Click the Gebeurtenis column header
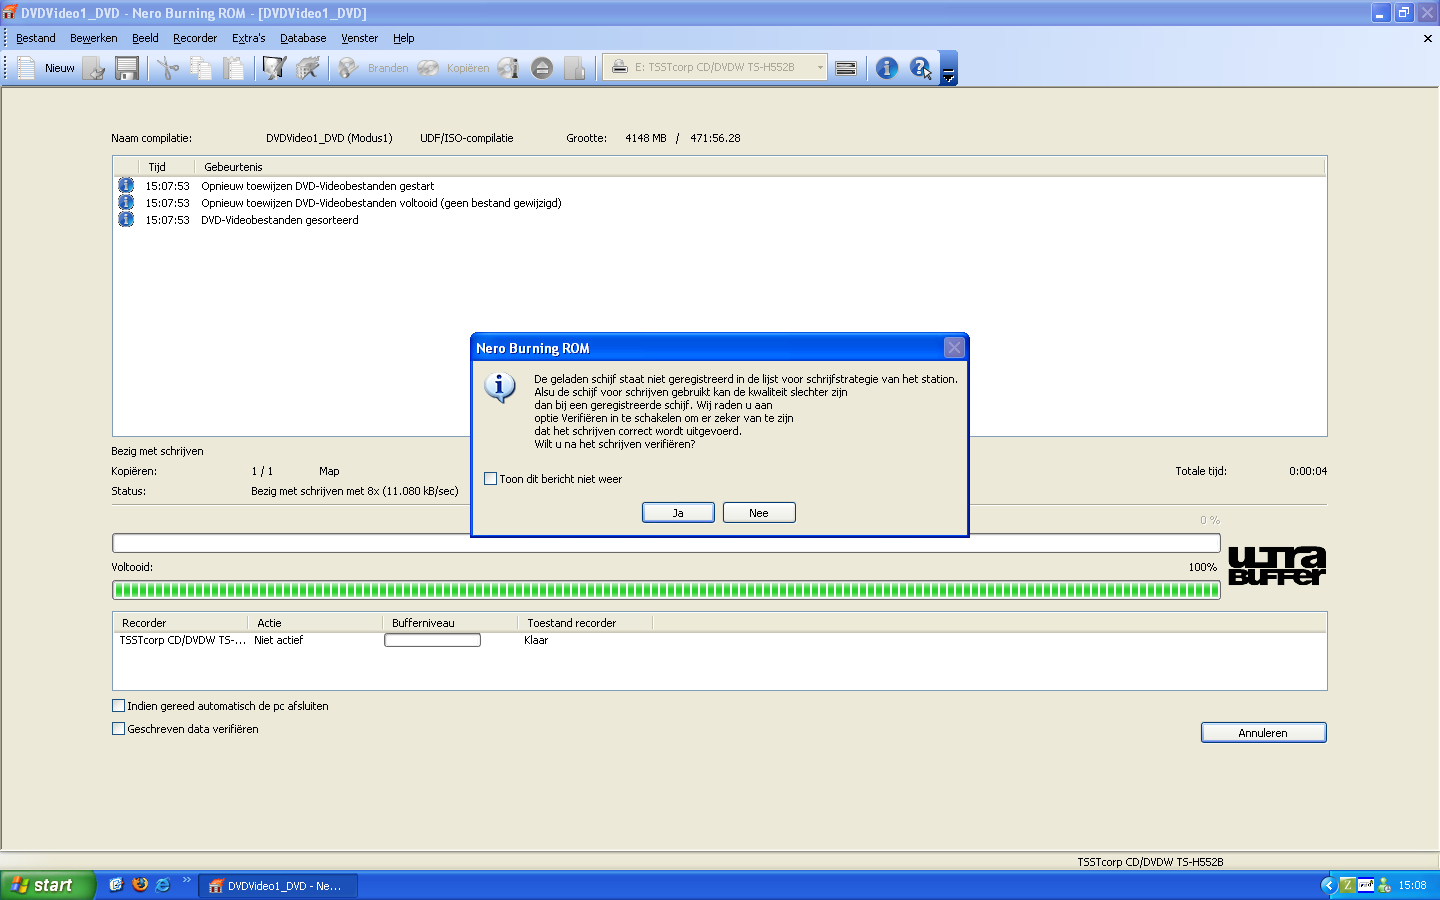The height and width of the screenshot is (900, 1440). (x=760, y=167)
